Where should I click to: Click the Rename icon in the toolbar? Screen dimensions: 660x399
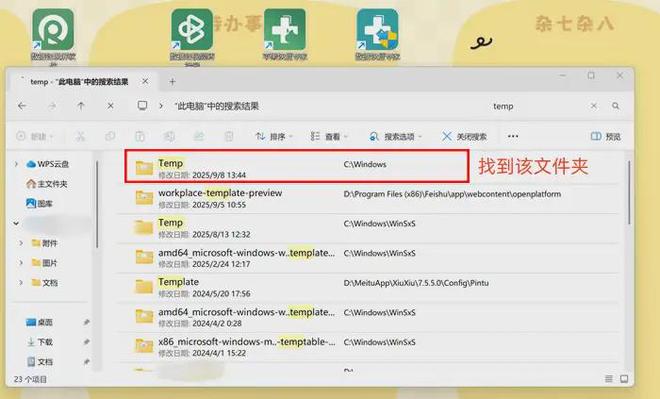169,136
